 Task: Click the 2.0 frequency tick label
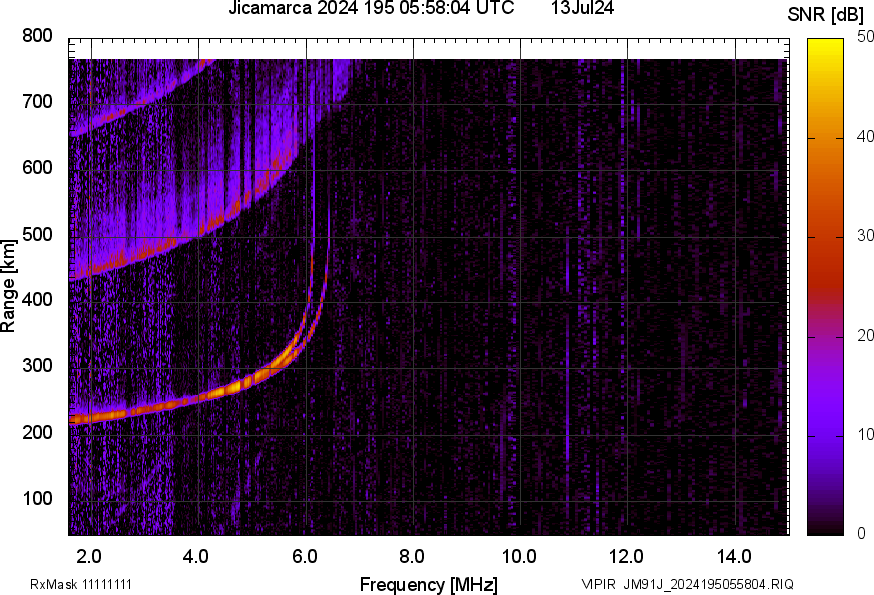(x=89, y=556)
